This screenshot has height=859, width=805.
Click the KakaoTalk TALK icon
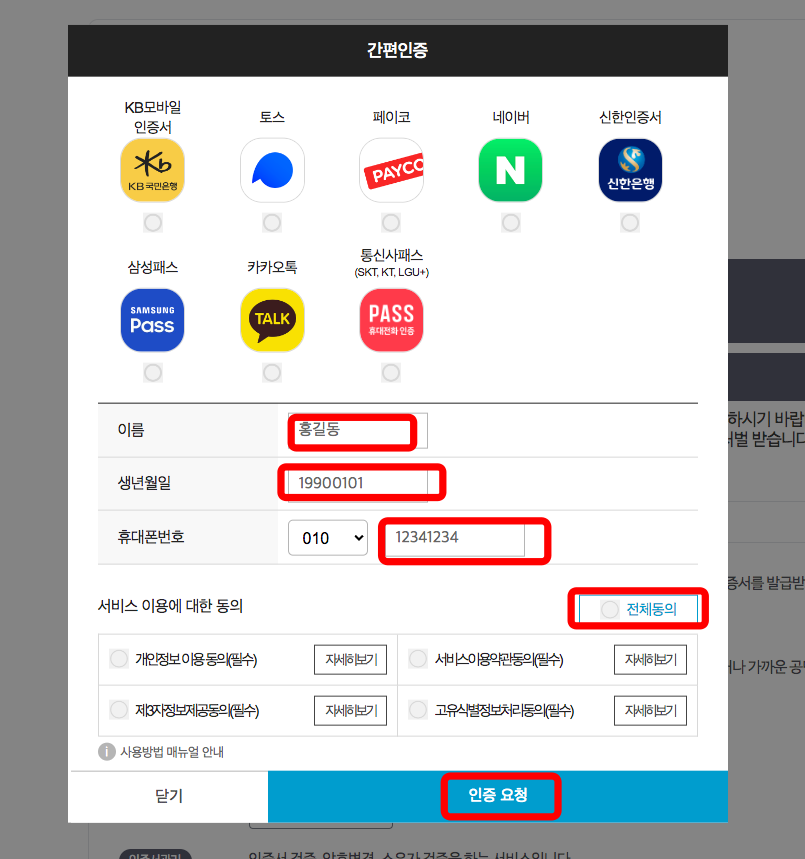tap(272, 320)
